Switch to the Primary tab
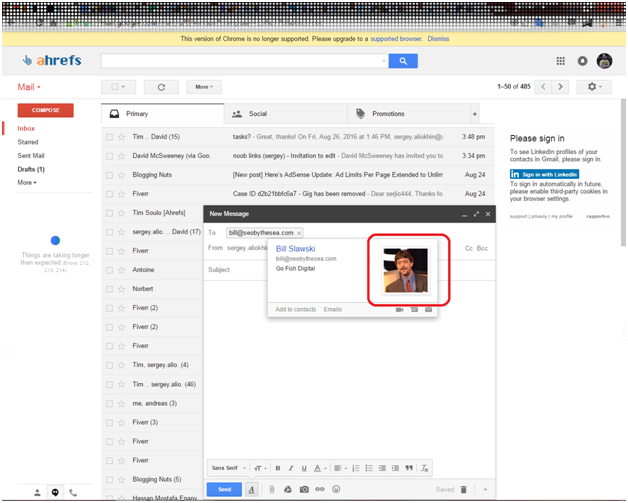 [x=163, y=114]
